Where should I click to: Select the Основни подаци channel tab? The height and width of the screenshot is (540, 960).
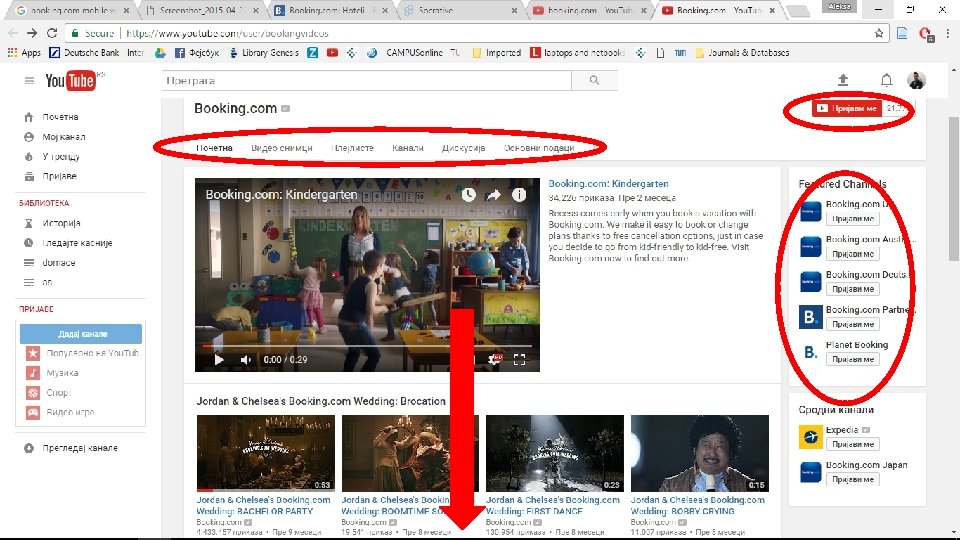539,148
